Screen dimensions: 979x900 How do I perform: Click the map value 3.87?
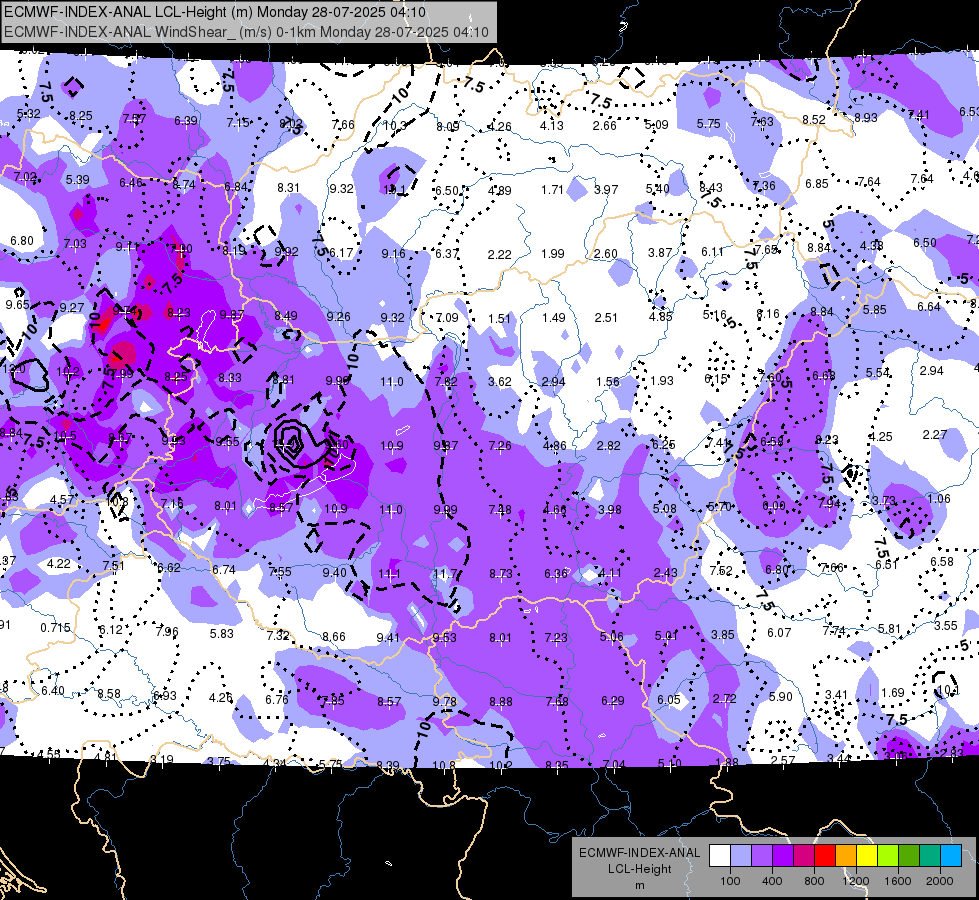(660, 252)
